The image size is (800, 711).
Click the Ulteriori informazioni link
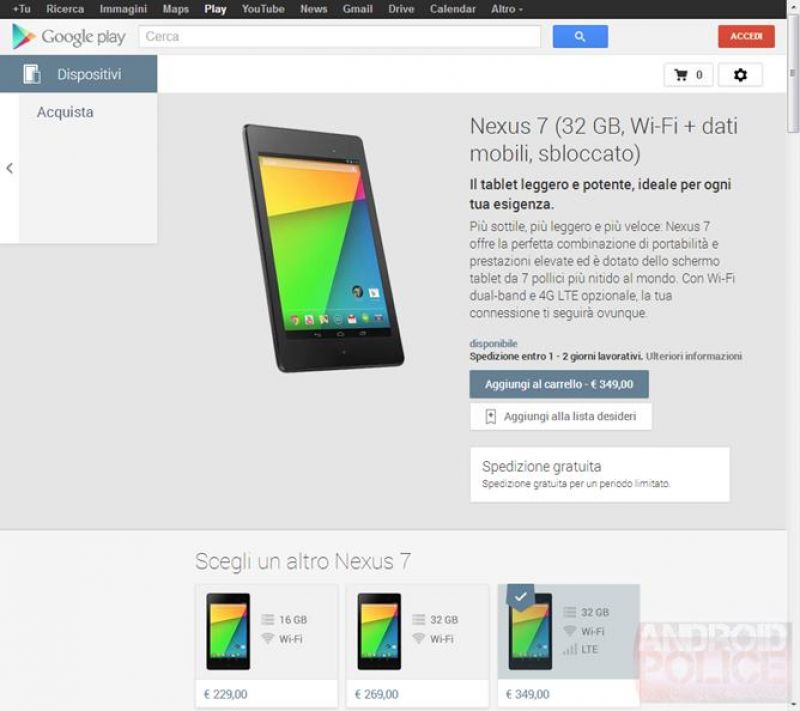click(x=693, y=356)
